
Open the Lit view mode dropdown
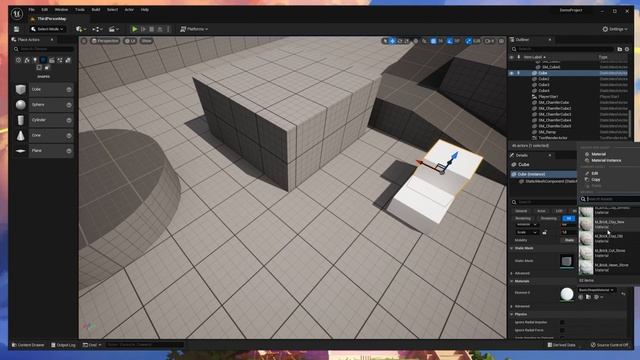[130, 41]
